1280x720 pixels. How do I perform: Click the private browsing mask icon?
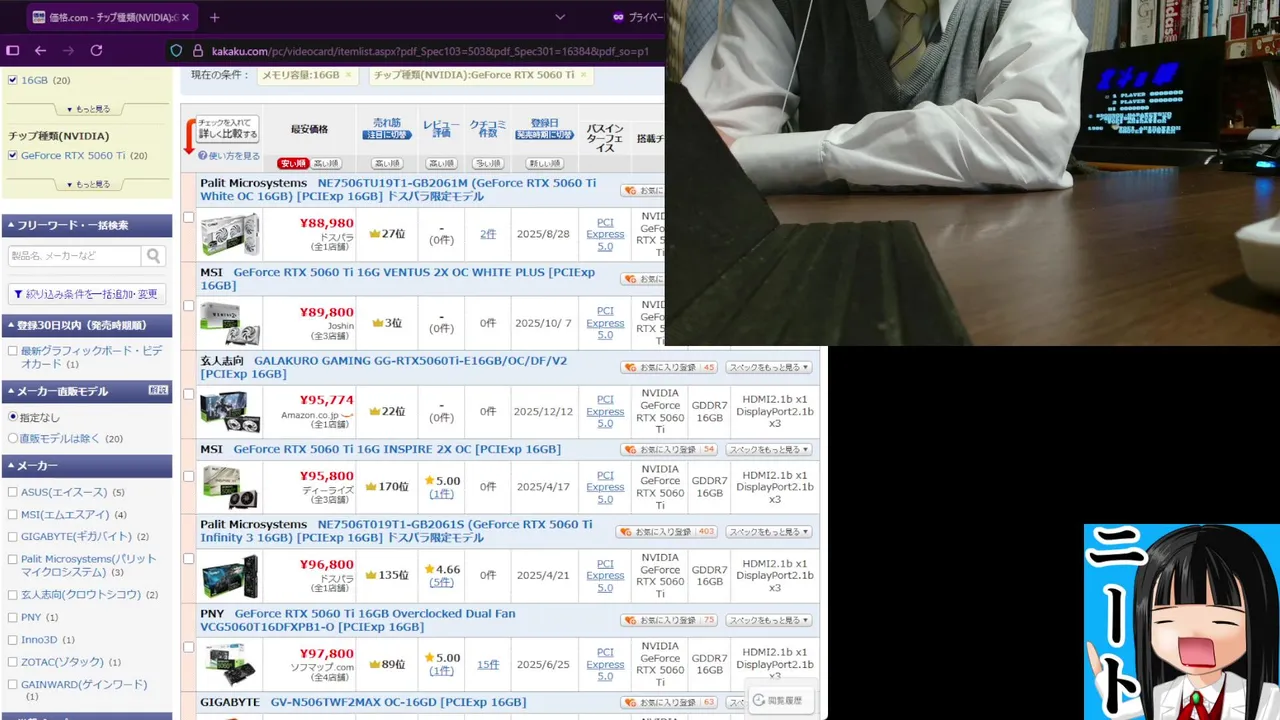coord(618,17)
